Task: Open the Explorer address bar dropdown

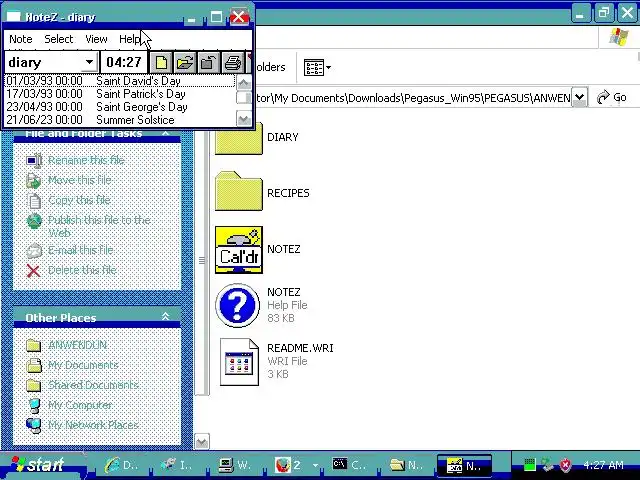Action: click(x=579, y=97)
